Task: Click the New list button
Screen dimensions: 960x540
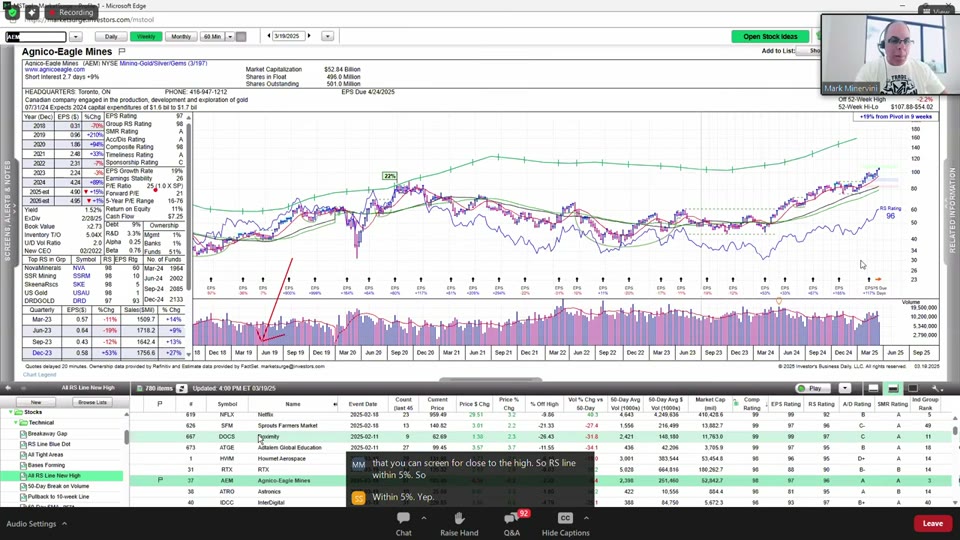Action: [x=36, y=402]
